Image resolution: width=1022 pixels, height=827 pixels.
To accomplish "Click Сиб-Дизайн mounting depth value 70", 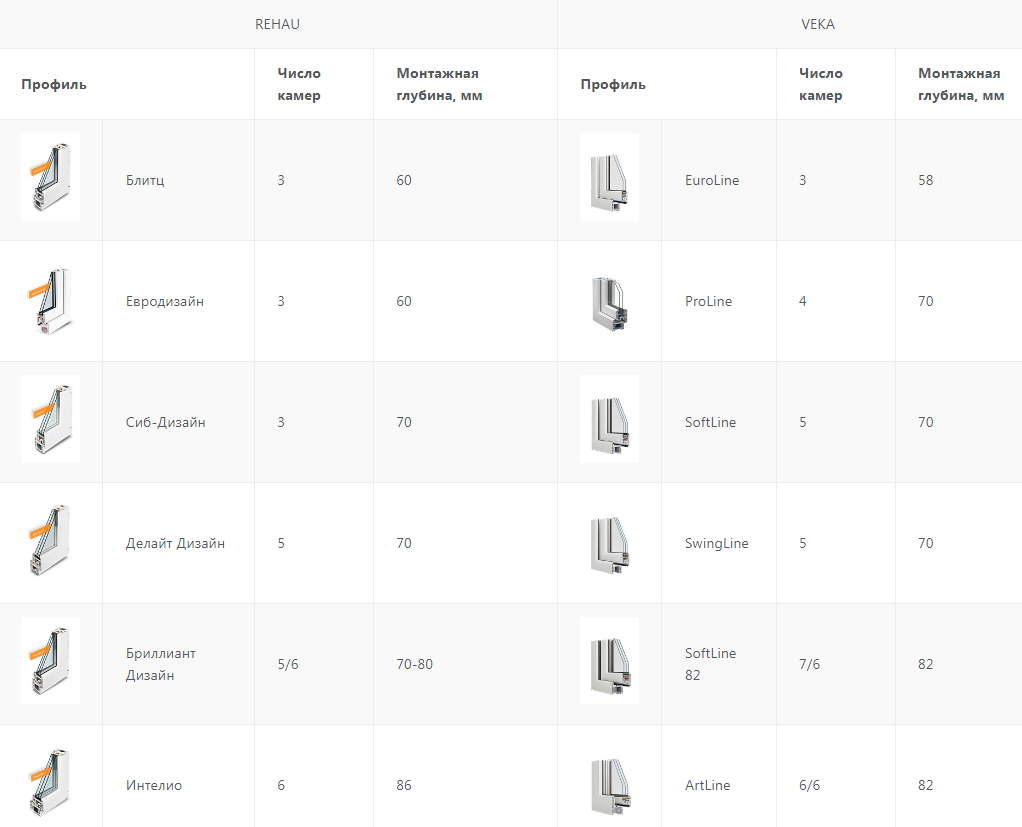I will pyautogui.click(x=404, y=422).
